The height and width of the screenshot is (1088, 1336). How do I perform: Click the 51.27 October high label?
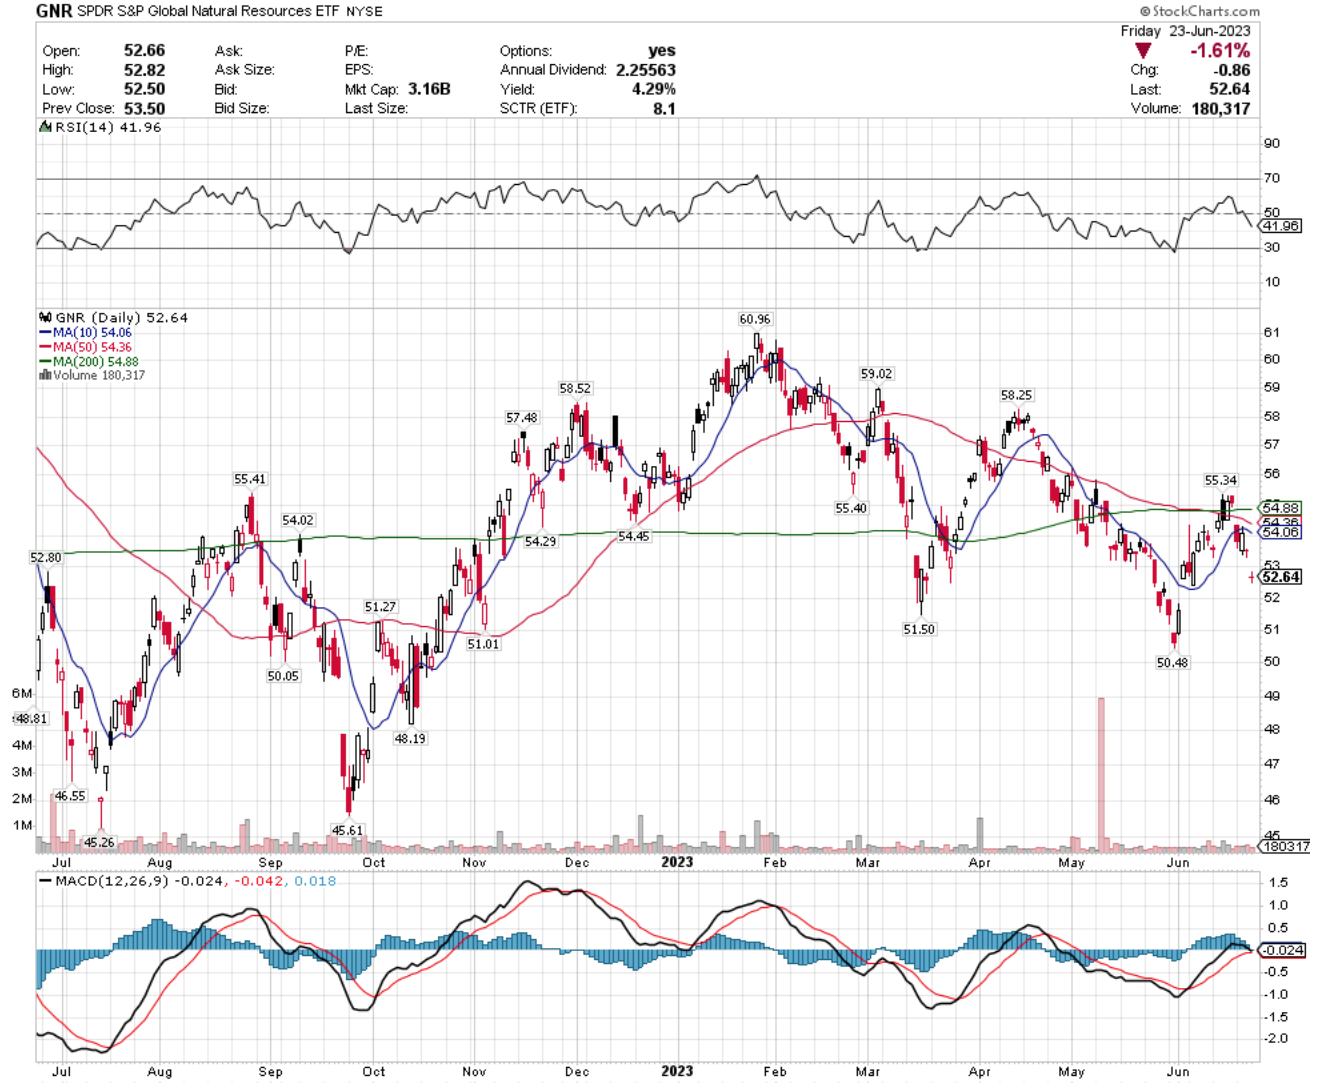click(x=380, y=606)
